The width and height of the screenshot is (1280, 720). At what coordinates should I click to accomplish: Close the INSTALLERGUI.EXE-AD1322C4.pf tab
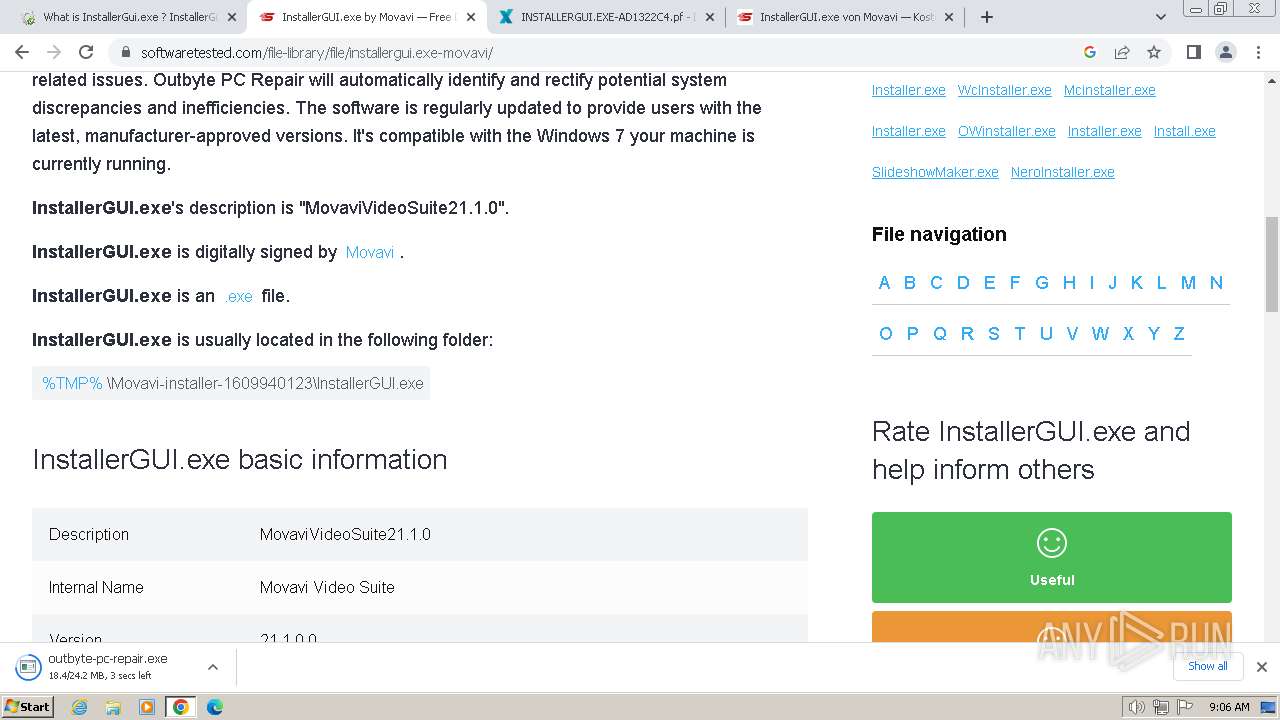(x=709, y=17)
